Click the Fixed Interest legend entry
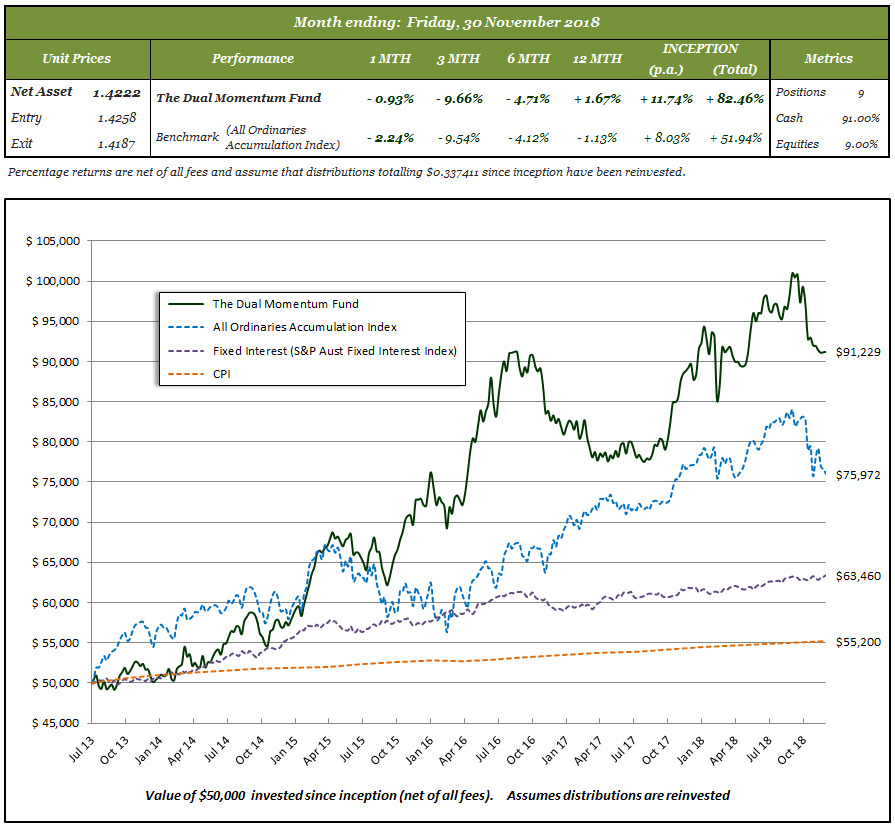Screen dimensions: 895x826 coord(334,351)
